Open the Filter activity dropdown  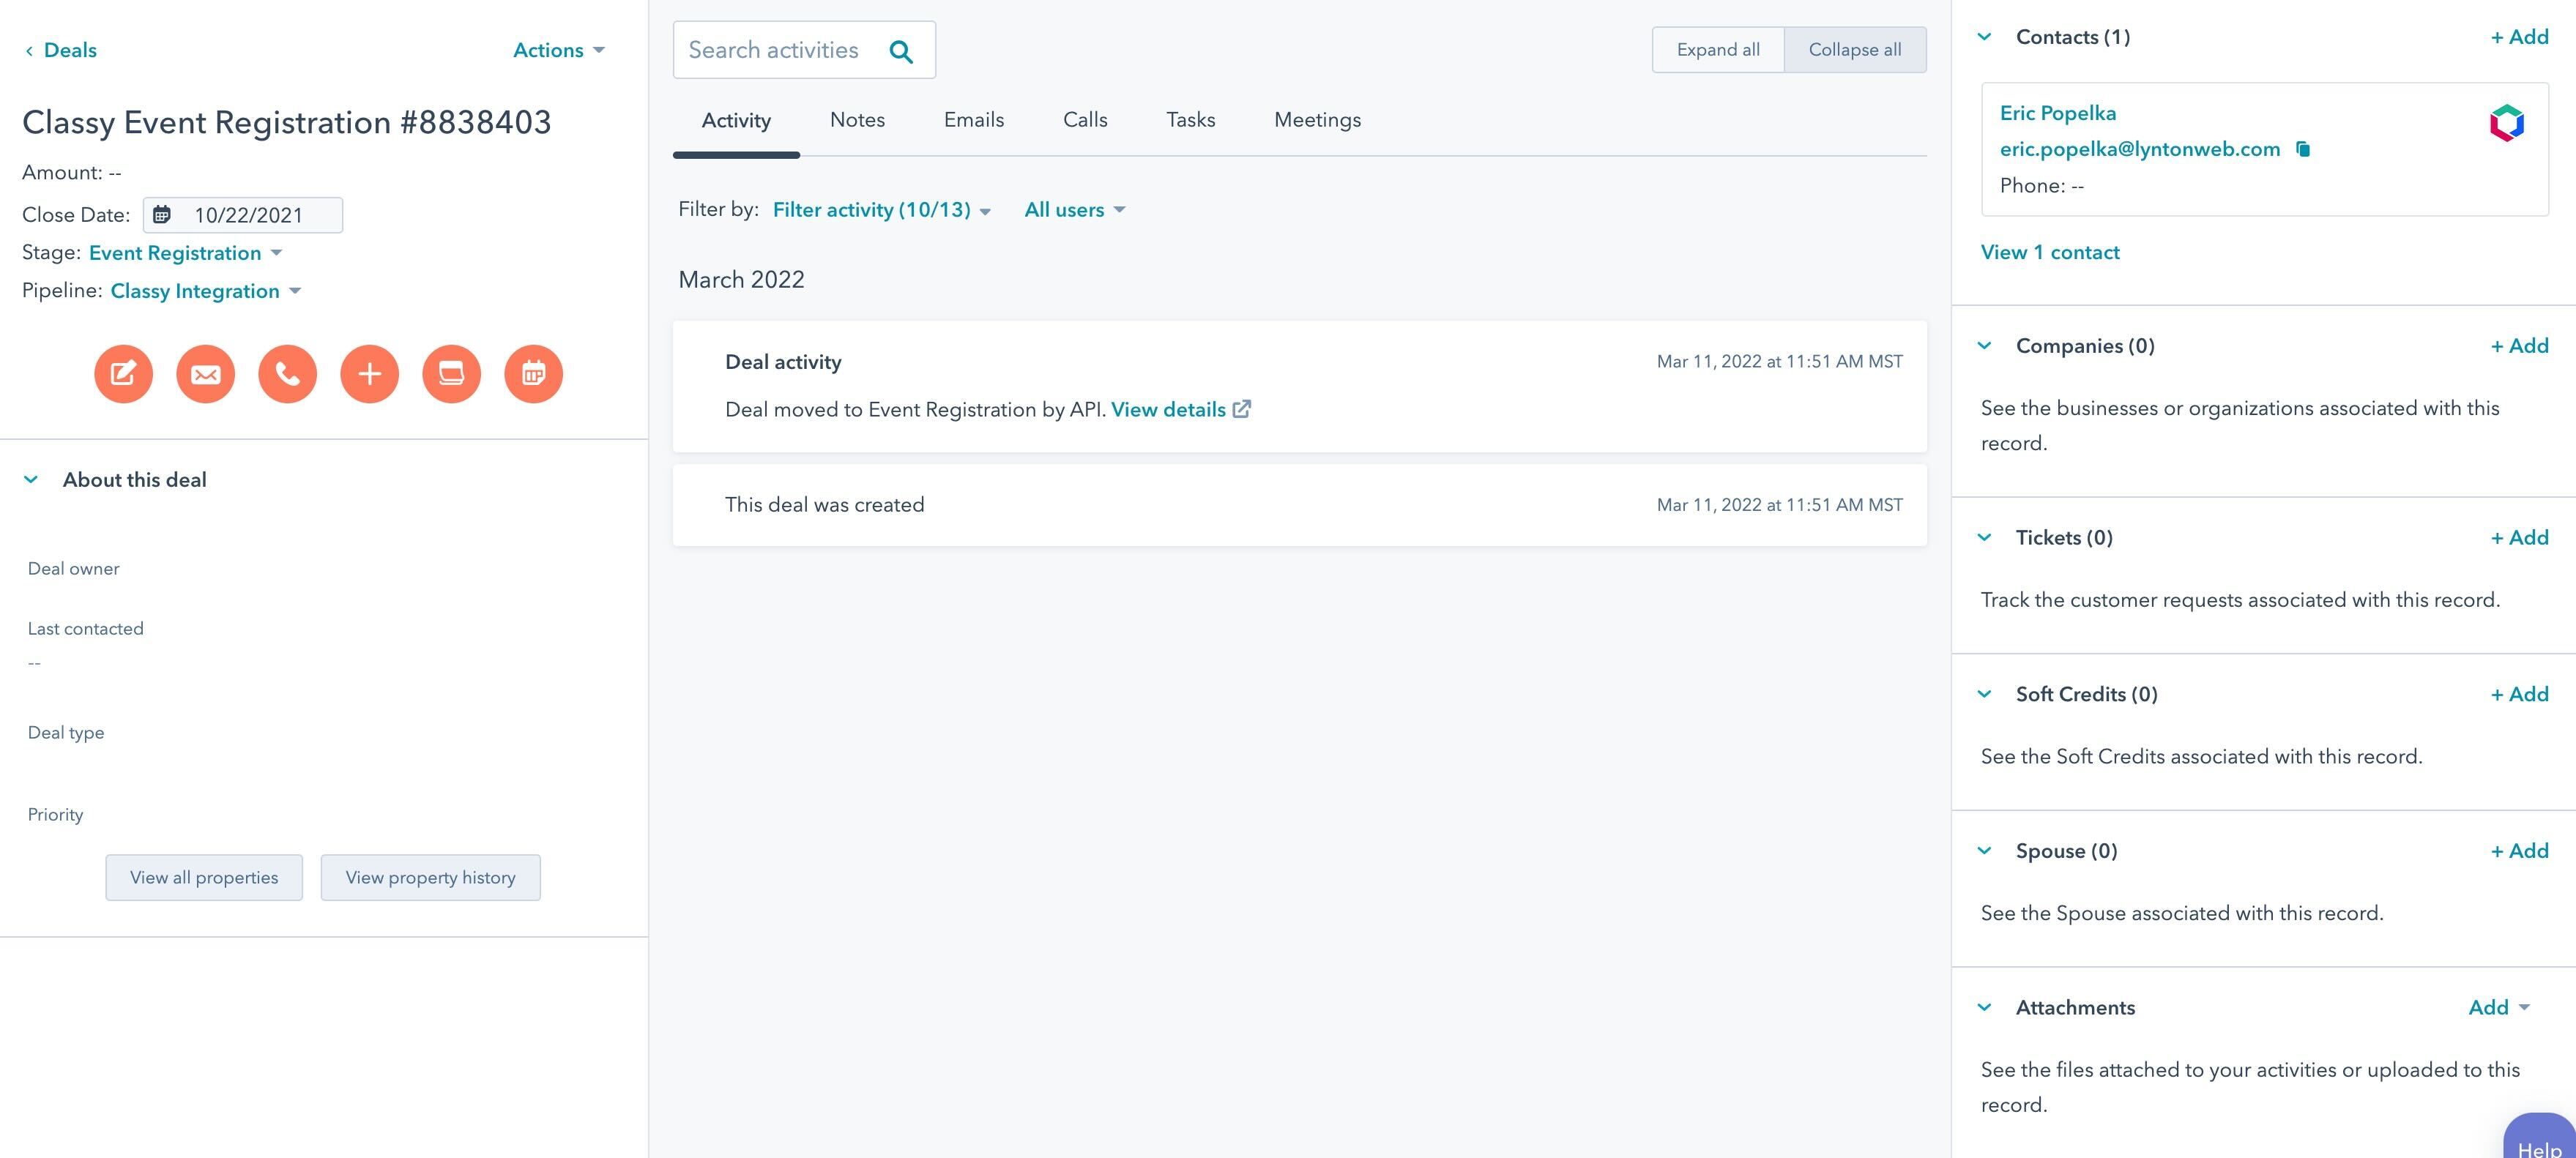(x=881, y=210)
